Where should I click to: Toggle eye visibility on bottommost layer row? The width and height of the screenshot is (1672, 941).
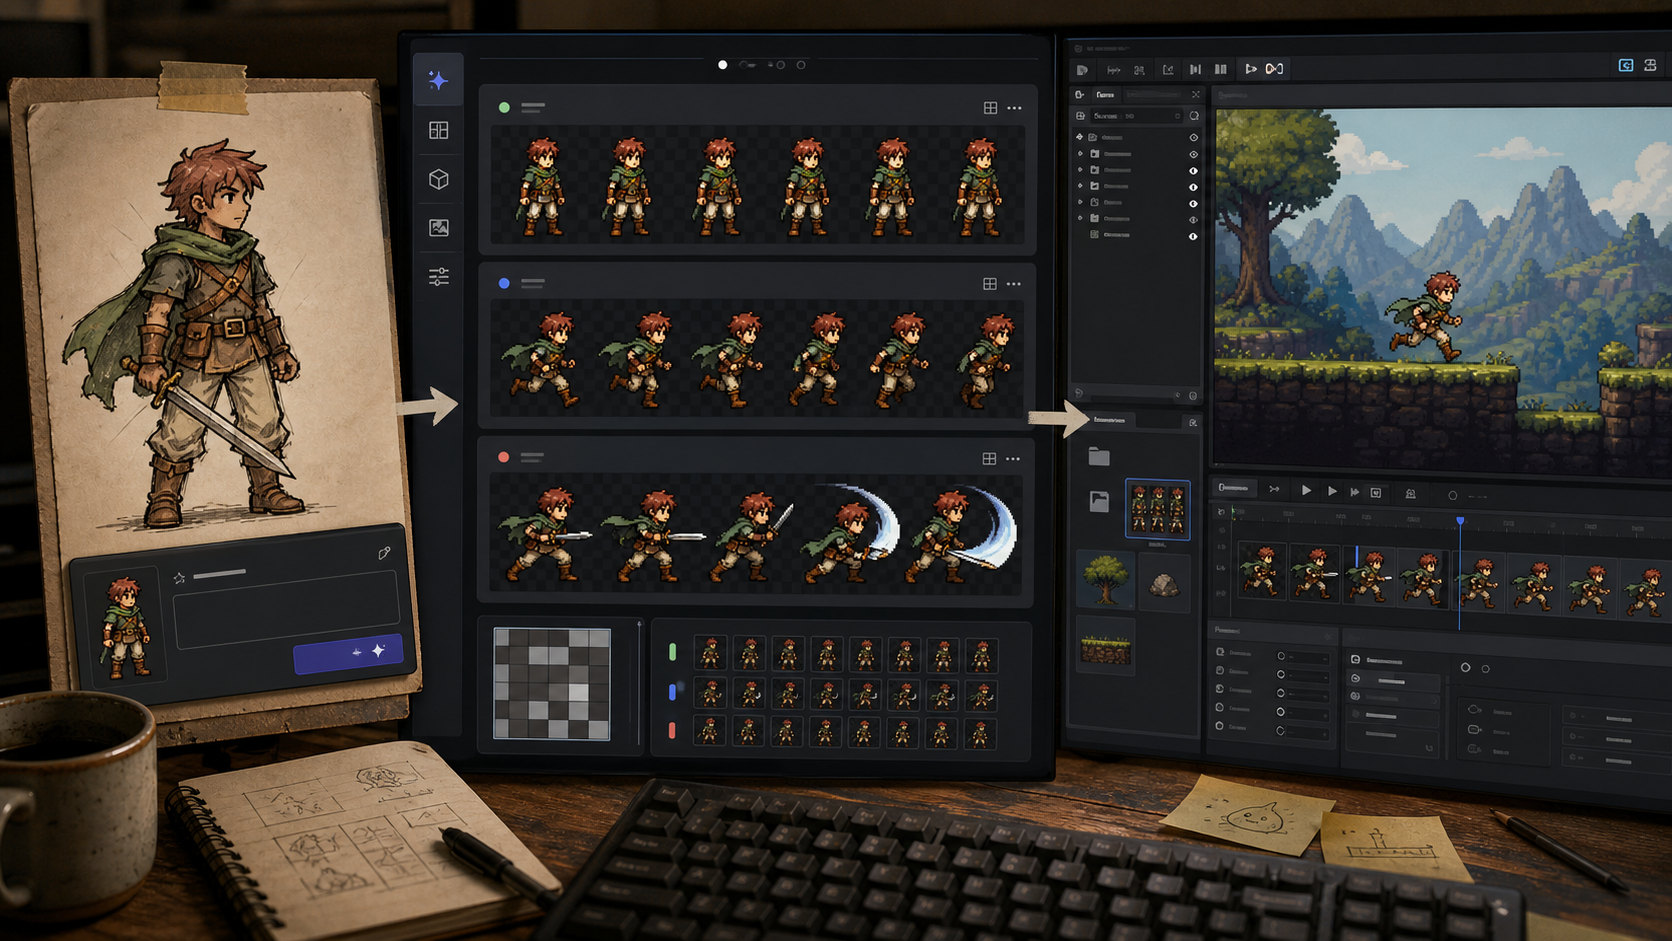pos(1193,236)
